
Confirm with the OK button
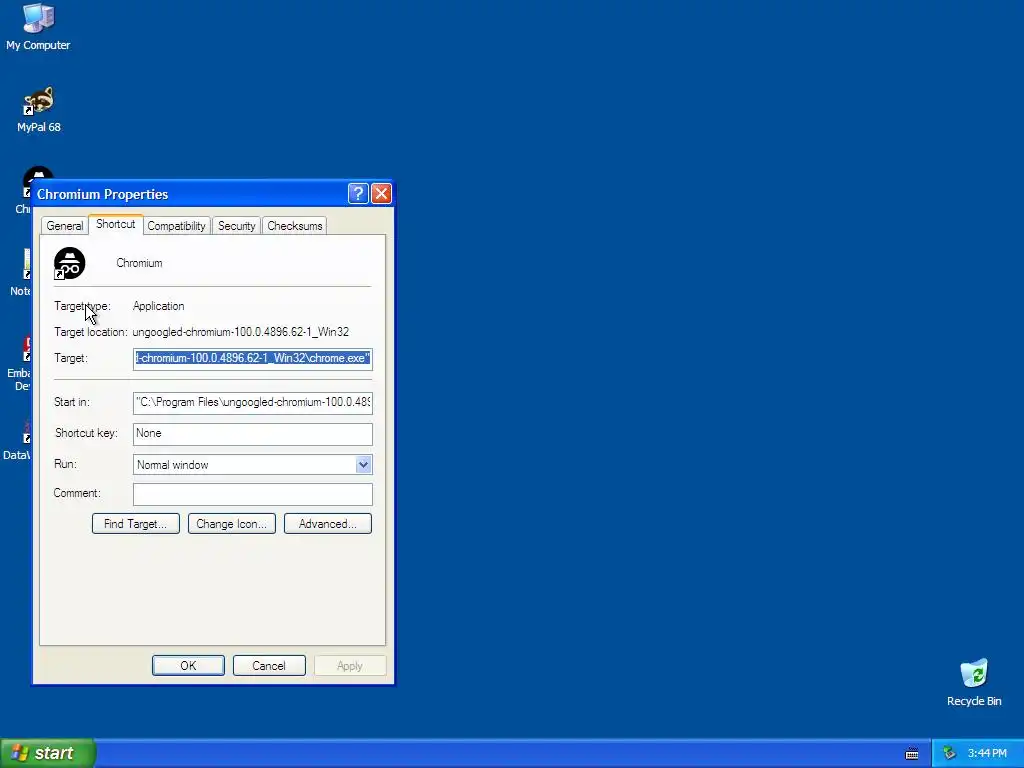coord(188,665)
